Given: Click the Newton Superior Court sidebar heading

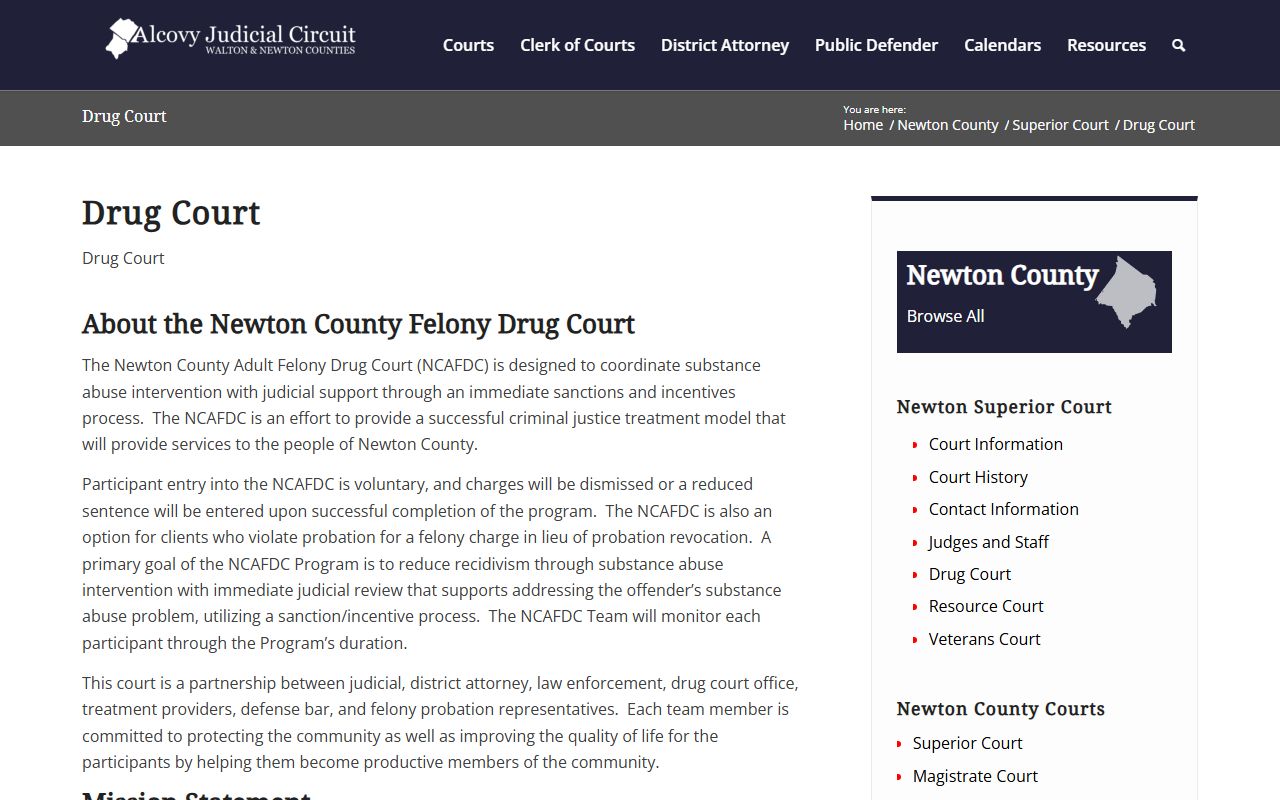Looking at the screenshot, I should [x=1004, y=407].
